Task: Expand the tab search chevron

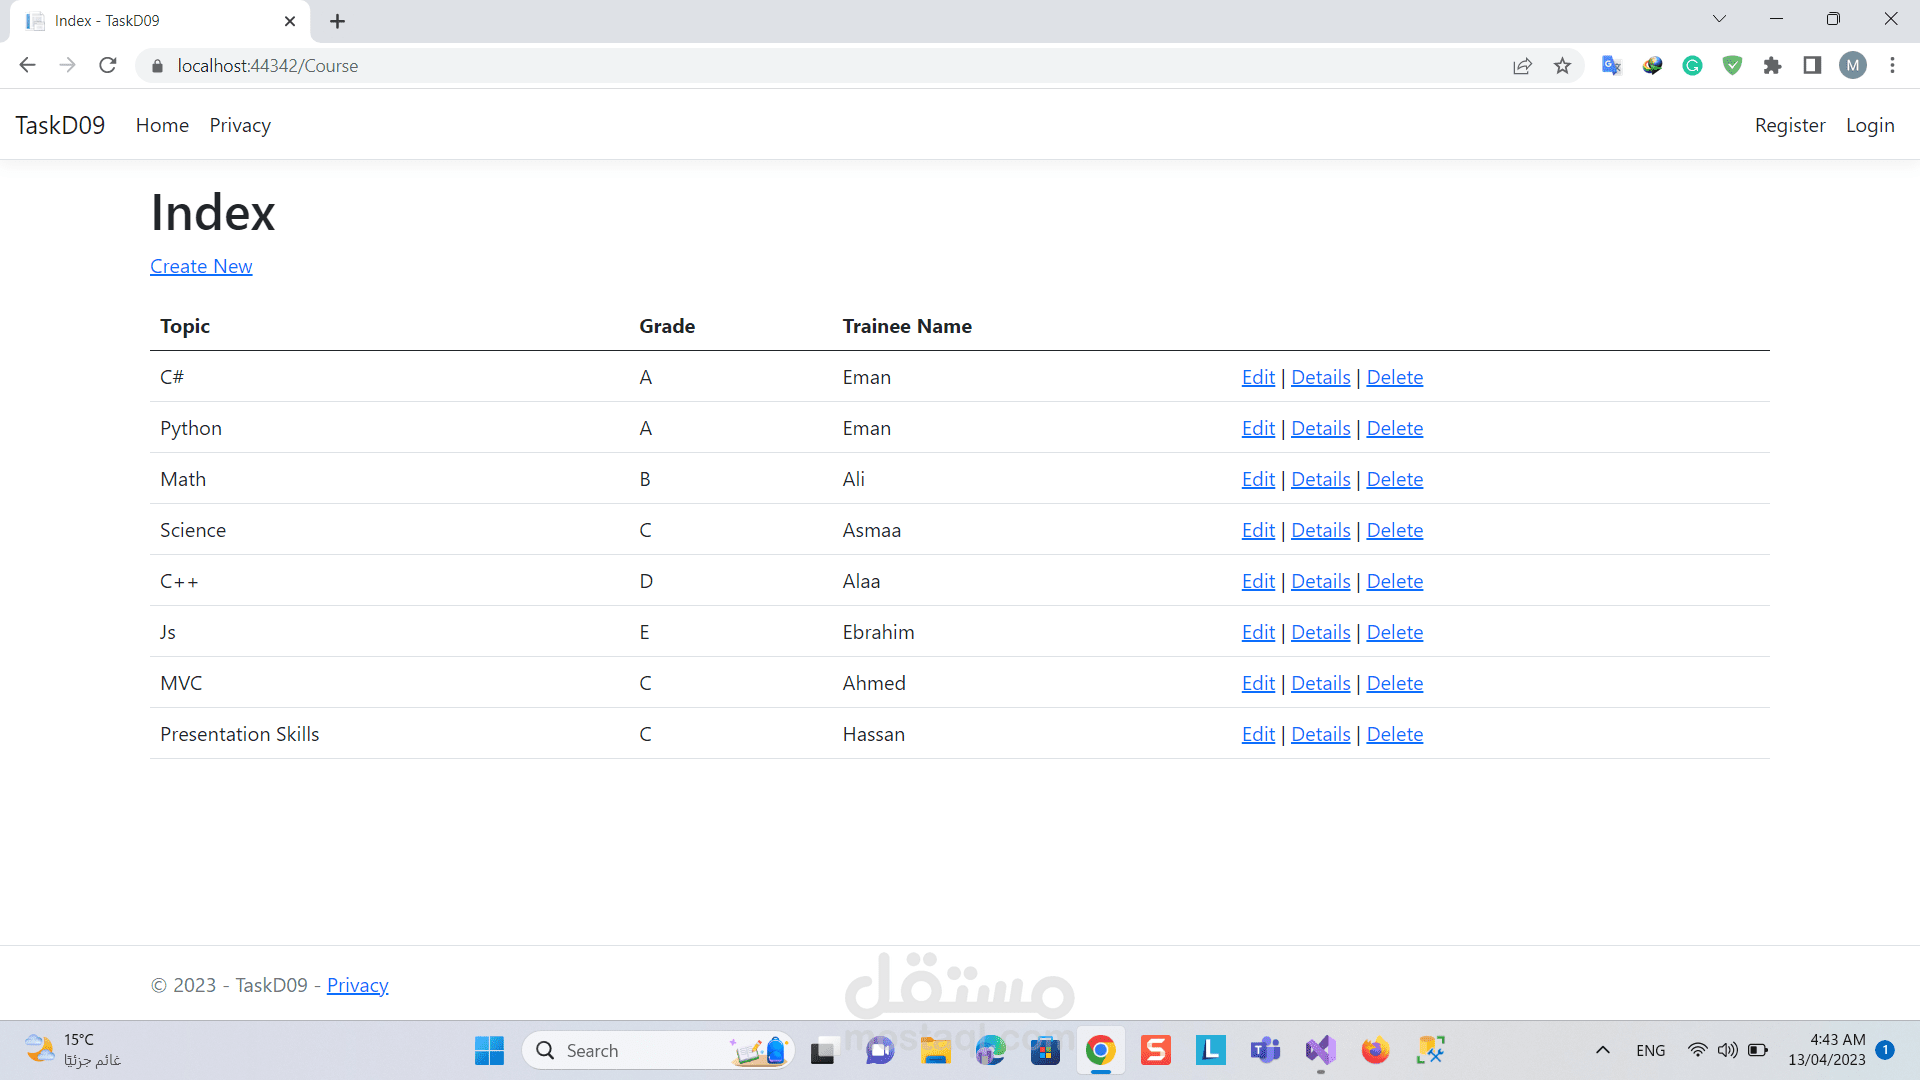Action: coord(1719,19)
